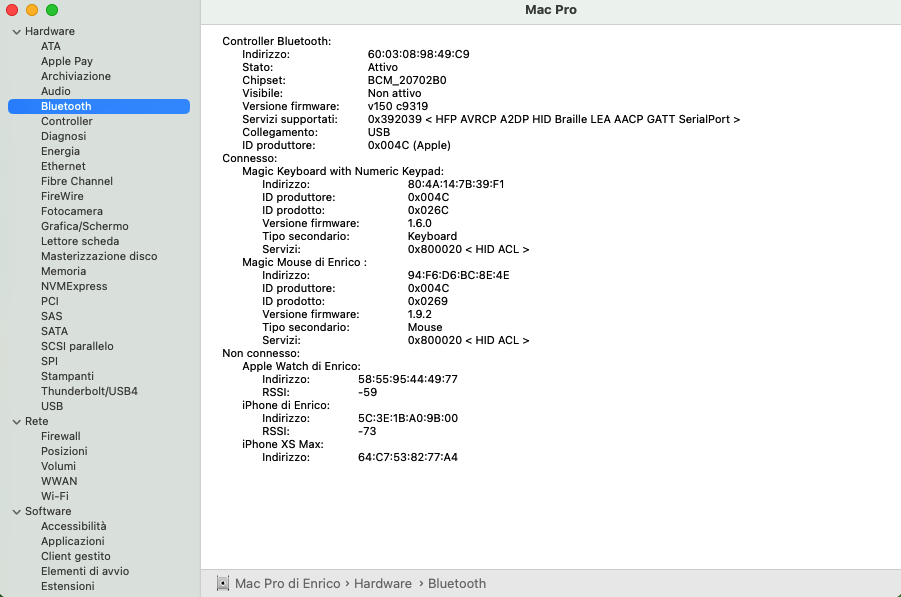Click the Magic Mouse di Enrico heading

point(304,262)
